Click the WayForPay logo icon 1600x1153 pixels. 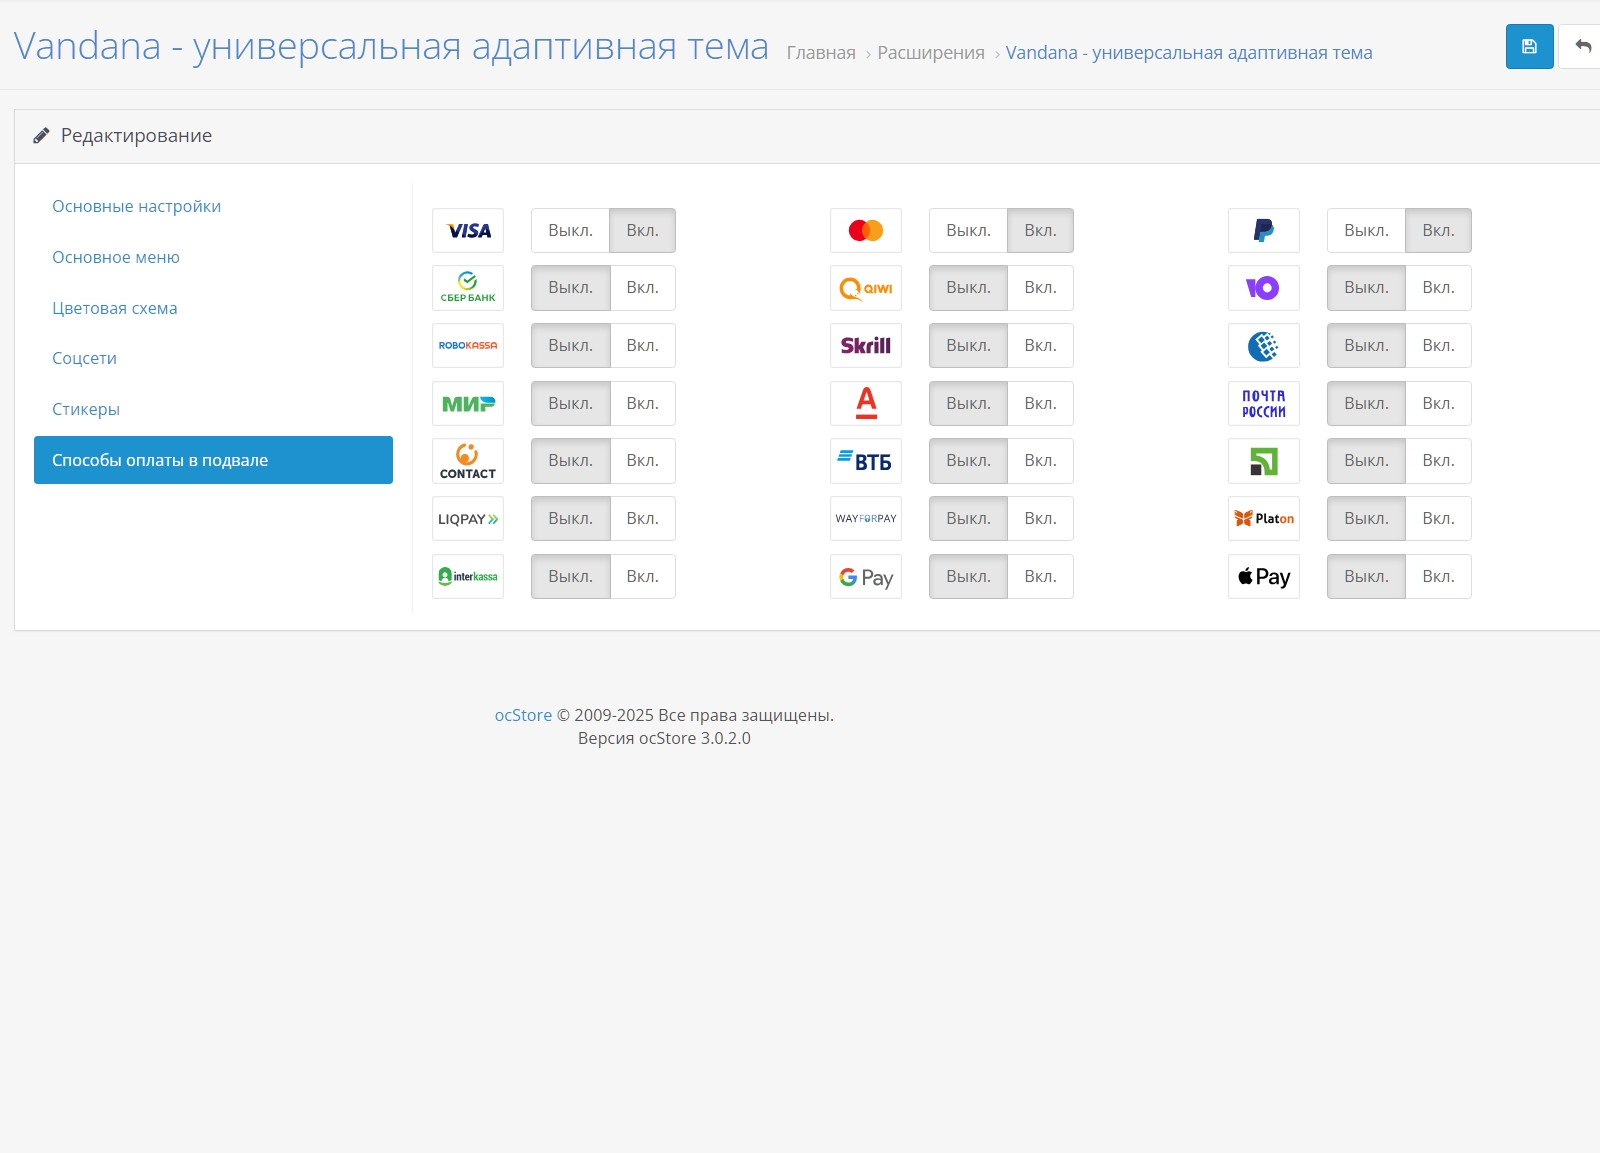point(866,519)
